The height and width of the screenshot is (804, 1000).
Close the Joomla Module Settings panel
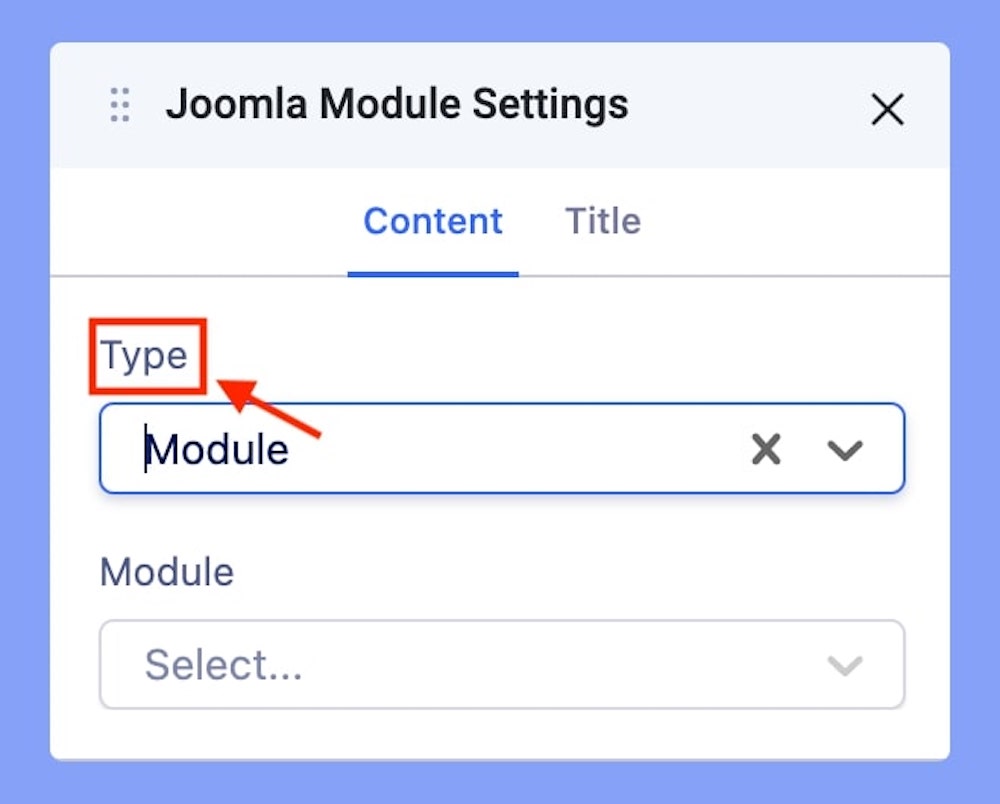click(887, 109)
